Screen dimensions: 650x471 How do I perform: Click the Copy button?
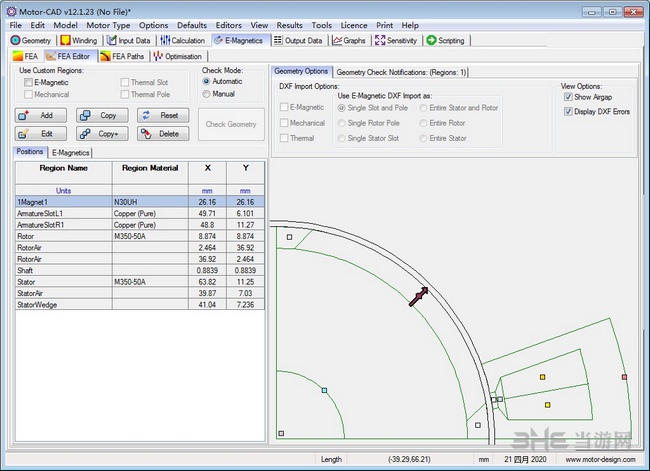point(102,115)
